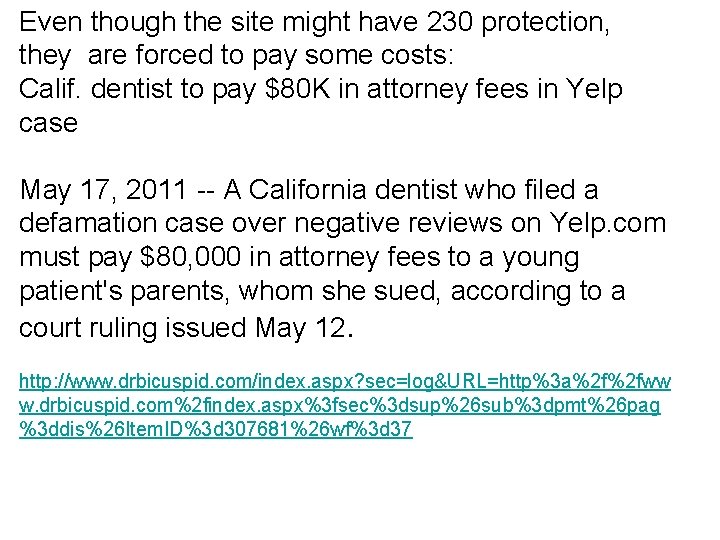Click the word 'protection,' in the first line
The height and width of the screenshot is (540, 720).
pyautogui.click(x=546, y=23)
